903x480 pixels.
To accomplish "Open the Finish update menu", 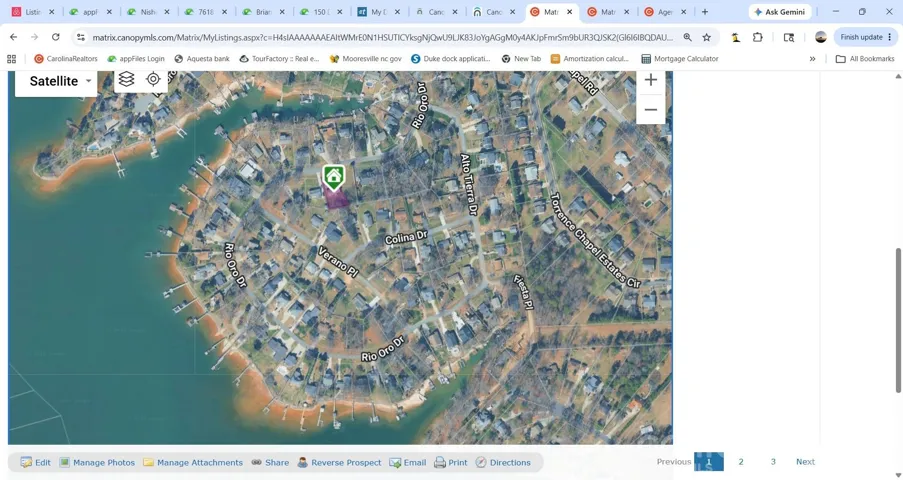I will [x=866, y=37].
